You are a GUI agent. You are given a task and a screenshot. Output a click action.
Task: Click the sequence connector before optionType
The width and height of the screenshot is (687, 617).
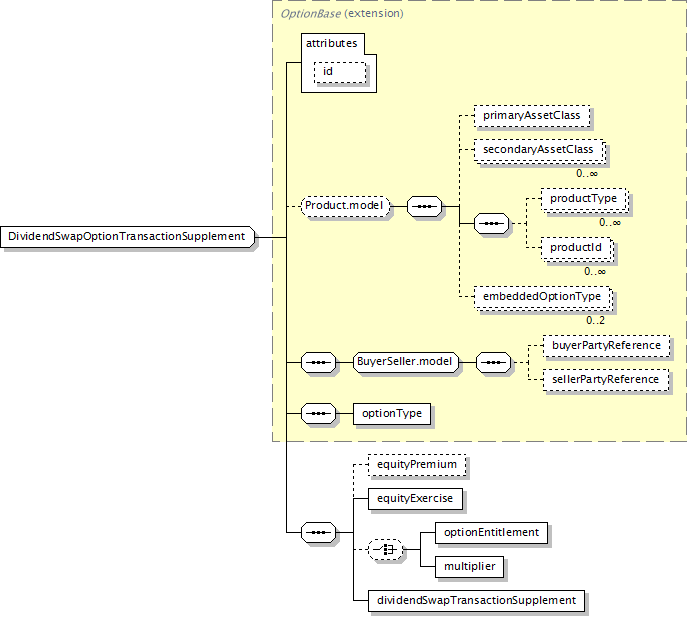click(319, 413)
